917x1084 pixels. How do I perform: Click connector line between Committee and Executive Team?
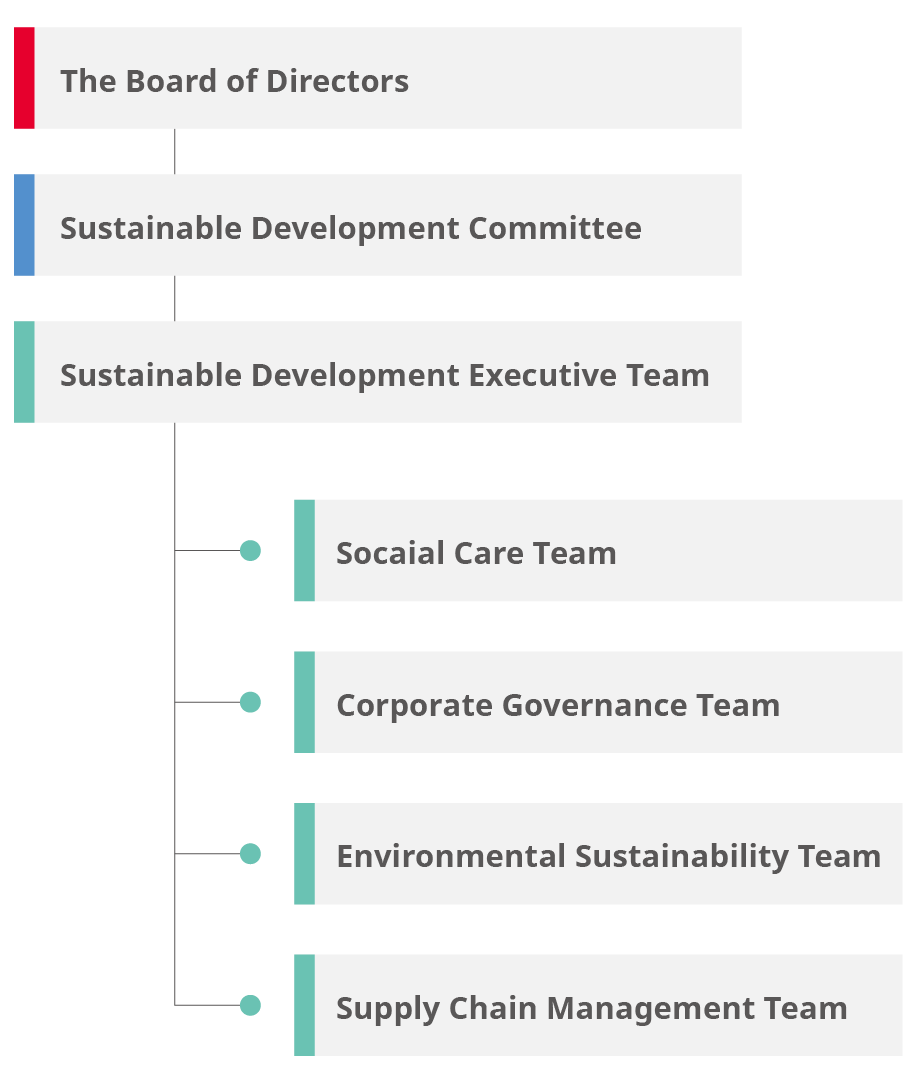(174, 299)
